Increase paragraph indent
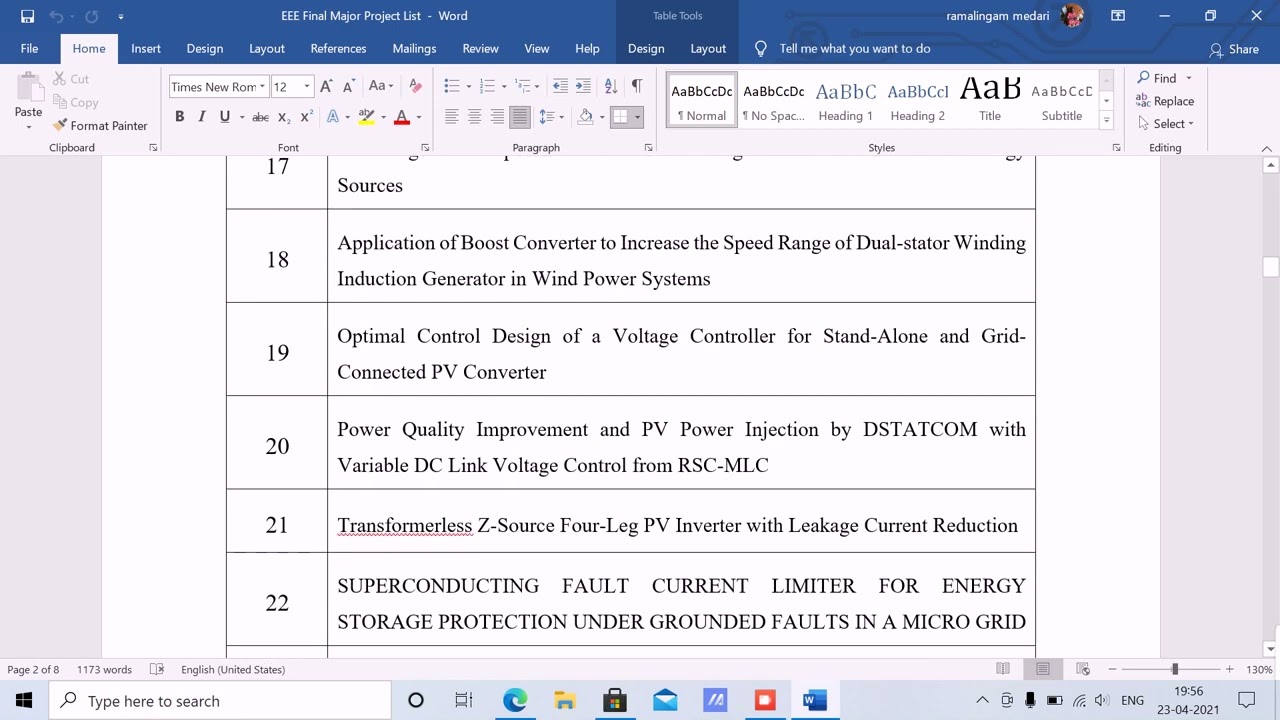 583,86
